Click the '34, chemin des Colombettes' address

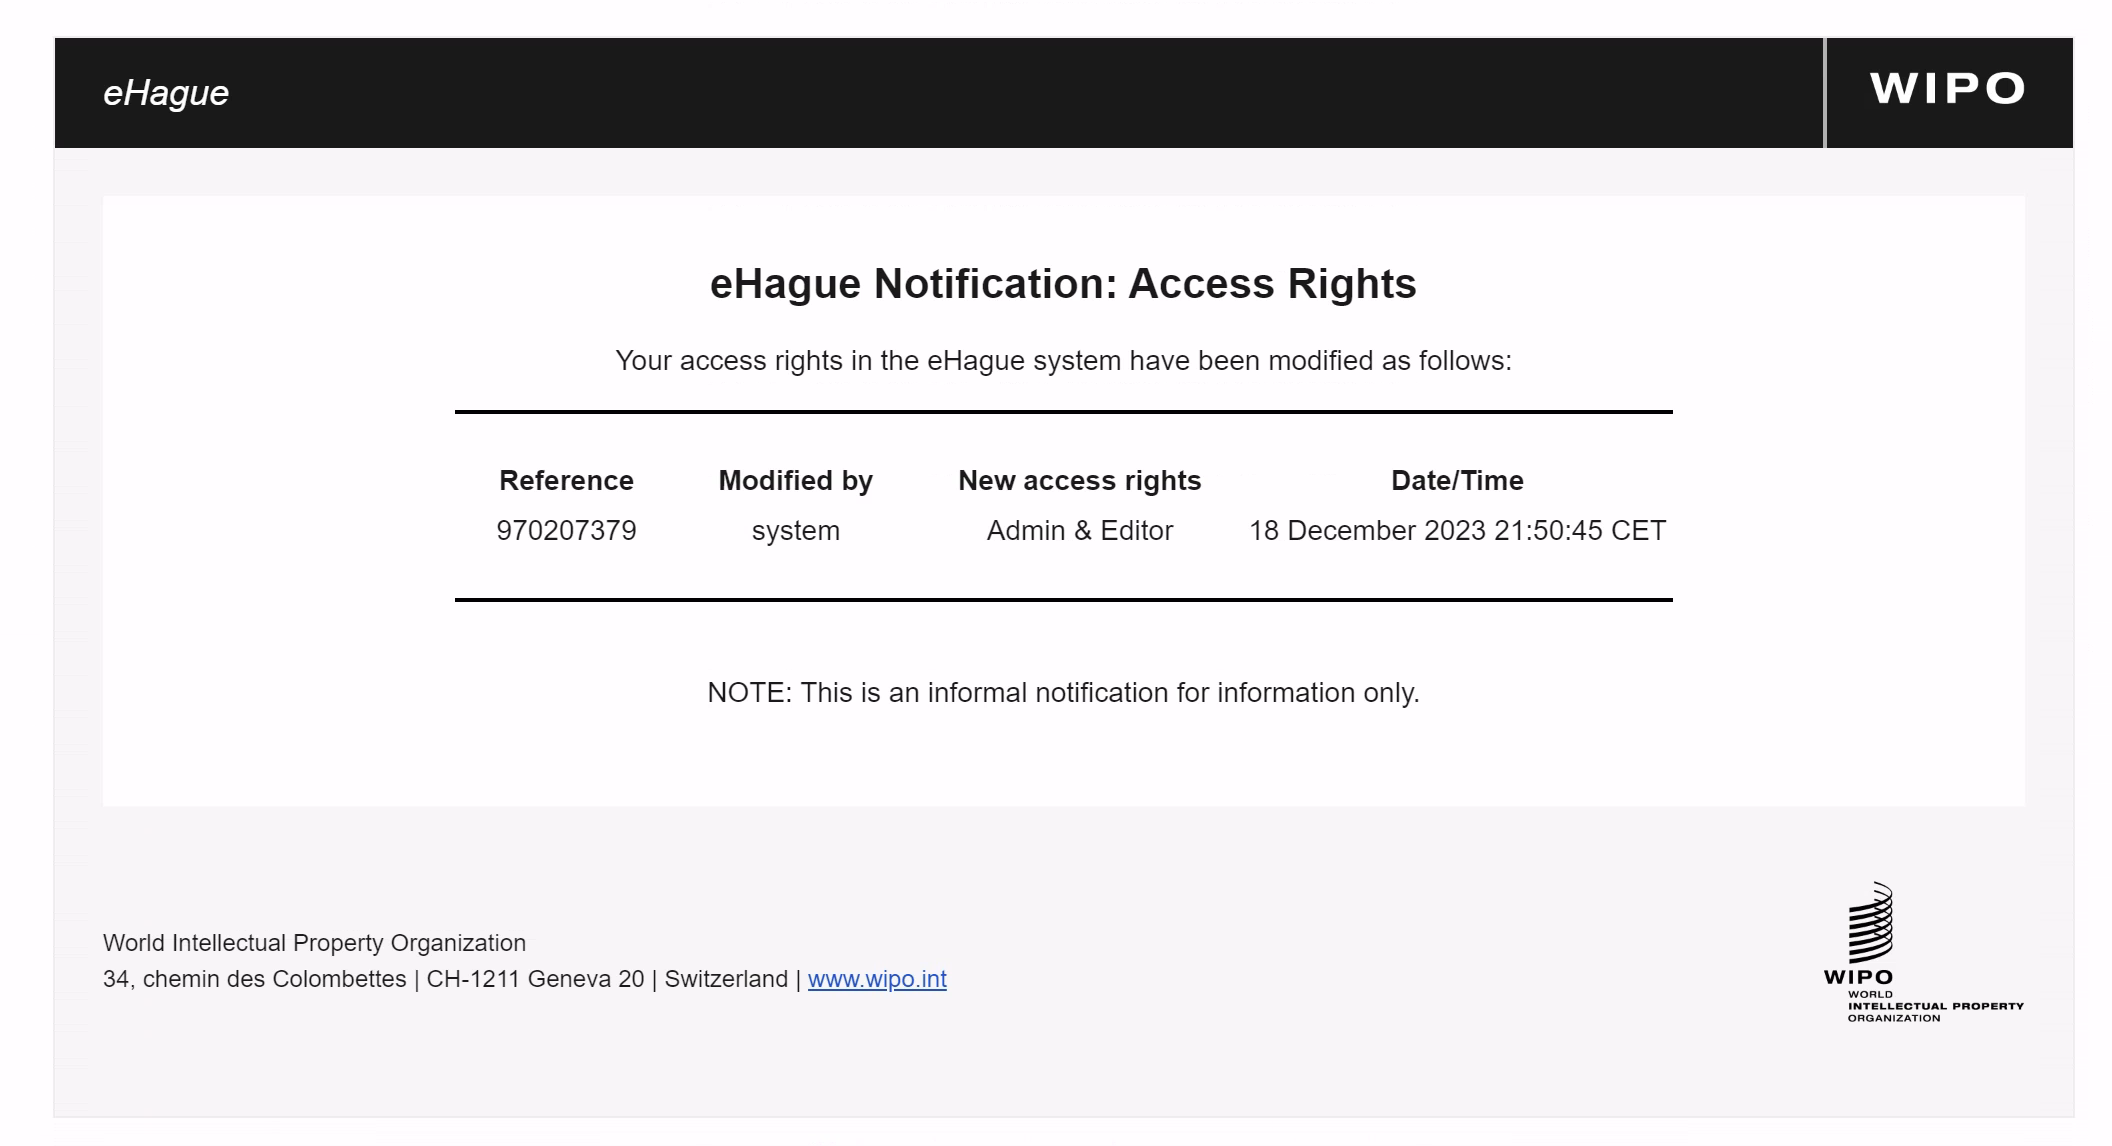pyautogui.click(x=254, y=979)
